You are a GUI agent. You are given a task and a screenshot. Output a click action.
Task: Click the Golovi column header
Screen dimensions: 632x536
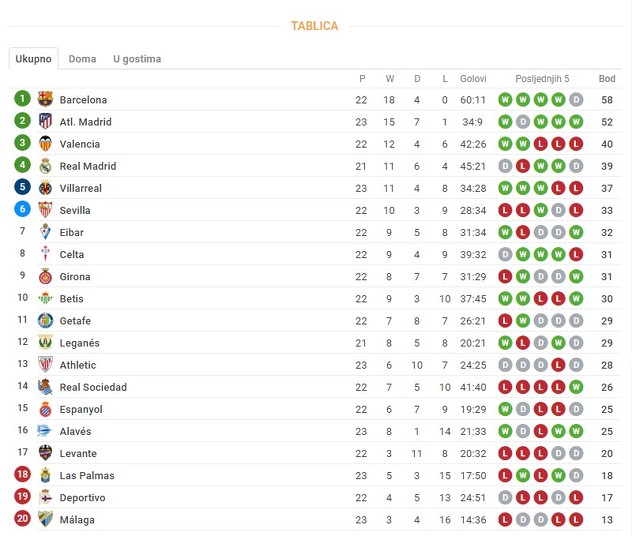pyautogui.click(x=473, y=78)
